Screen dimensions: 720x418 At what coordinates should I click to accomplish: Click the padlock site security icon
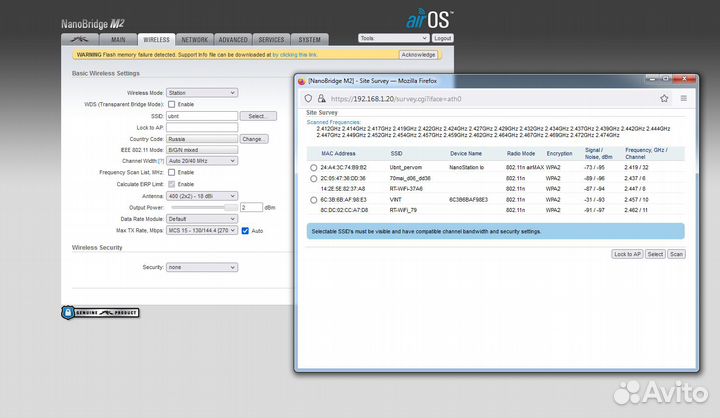(321, 98)
